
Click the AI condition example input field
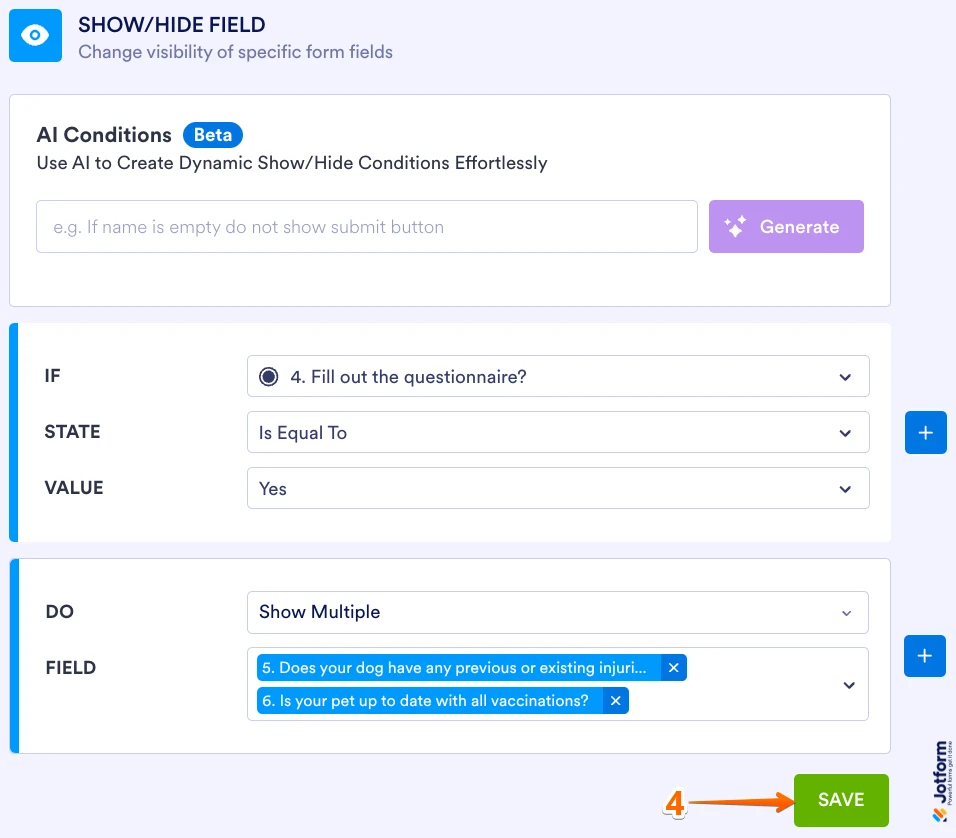366,226
